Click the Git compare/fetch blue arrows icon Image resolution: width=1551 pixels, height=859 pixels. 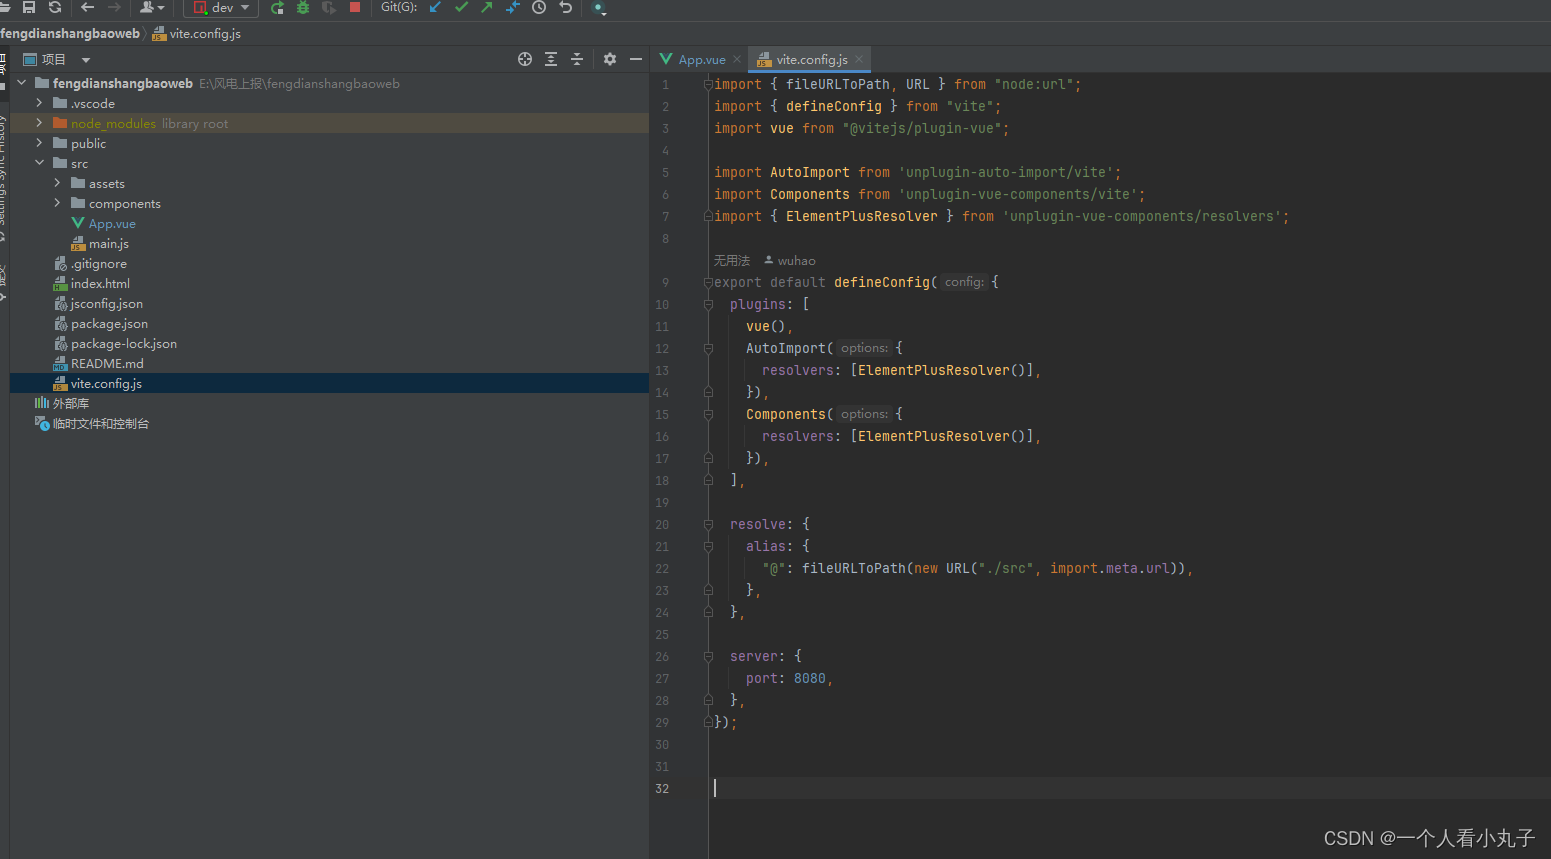513,7
